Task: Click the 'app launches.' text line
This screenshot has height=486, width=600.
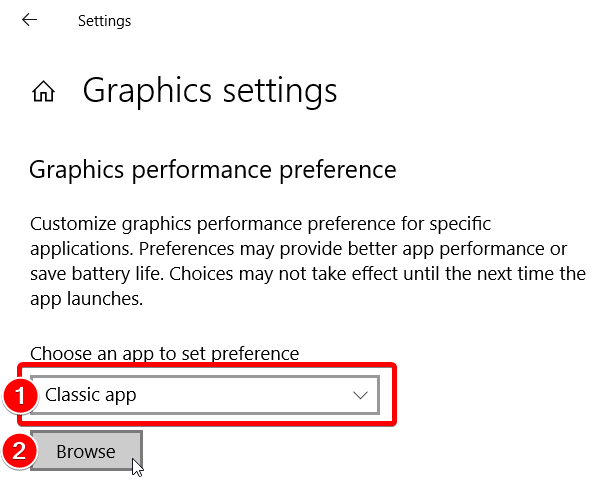Action: (86, 299)
